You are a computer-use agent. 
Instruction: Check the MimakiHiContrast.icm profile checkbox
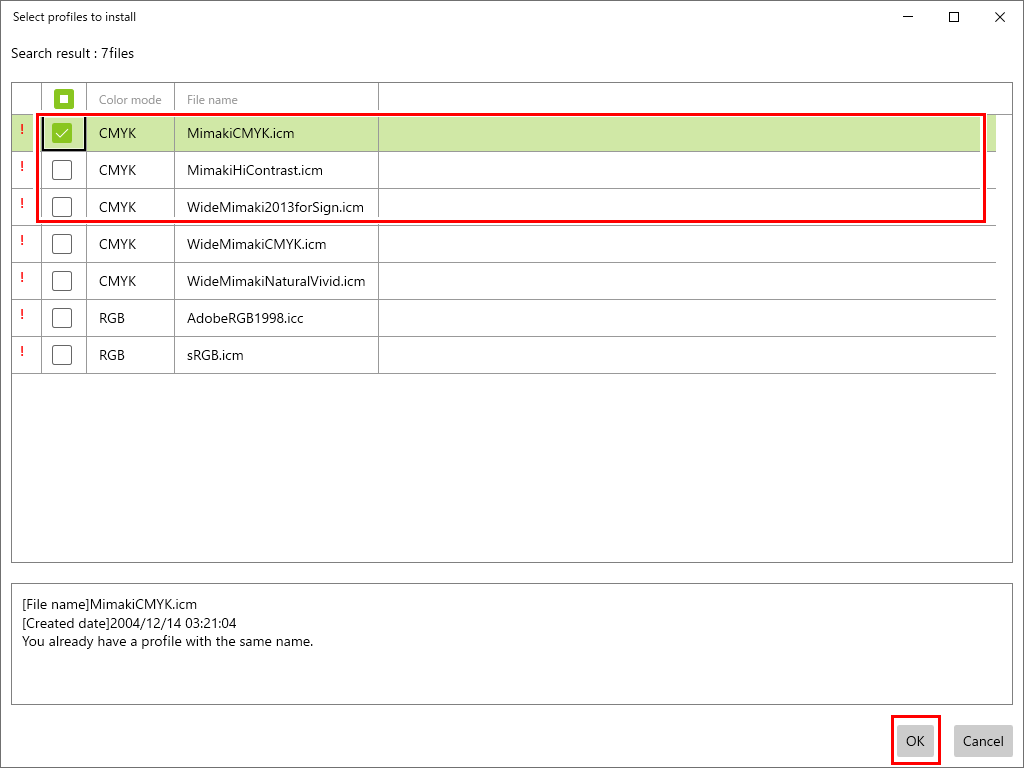[62, 170]
